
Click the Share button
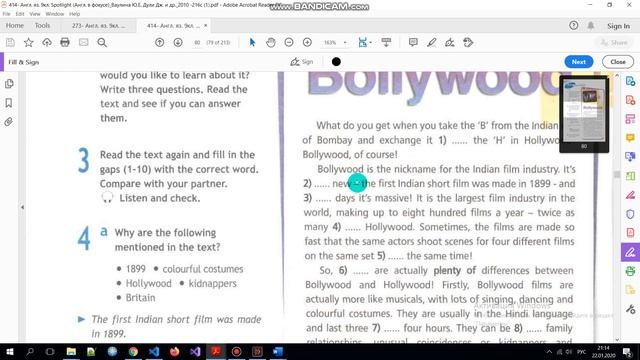(x=614, y=42)
